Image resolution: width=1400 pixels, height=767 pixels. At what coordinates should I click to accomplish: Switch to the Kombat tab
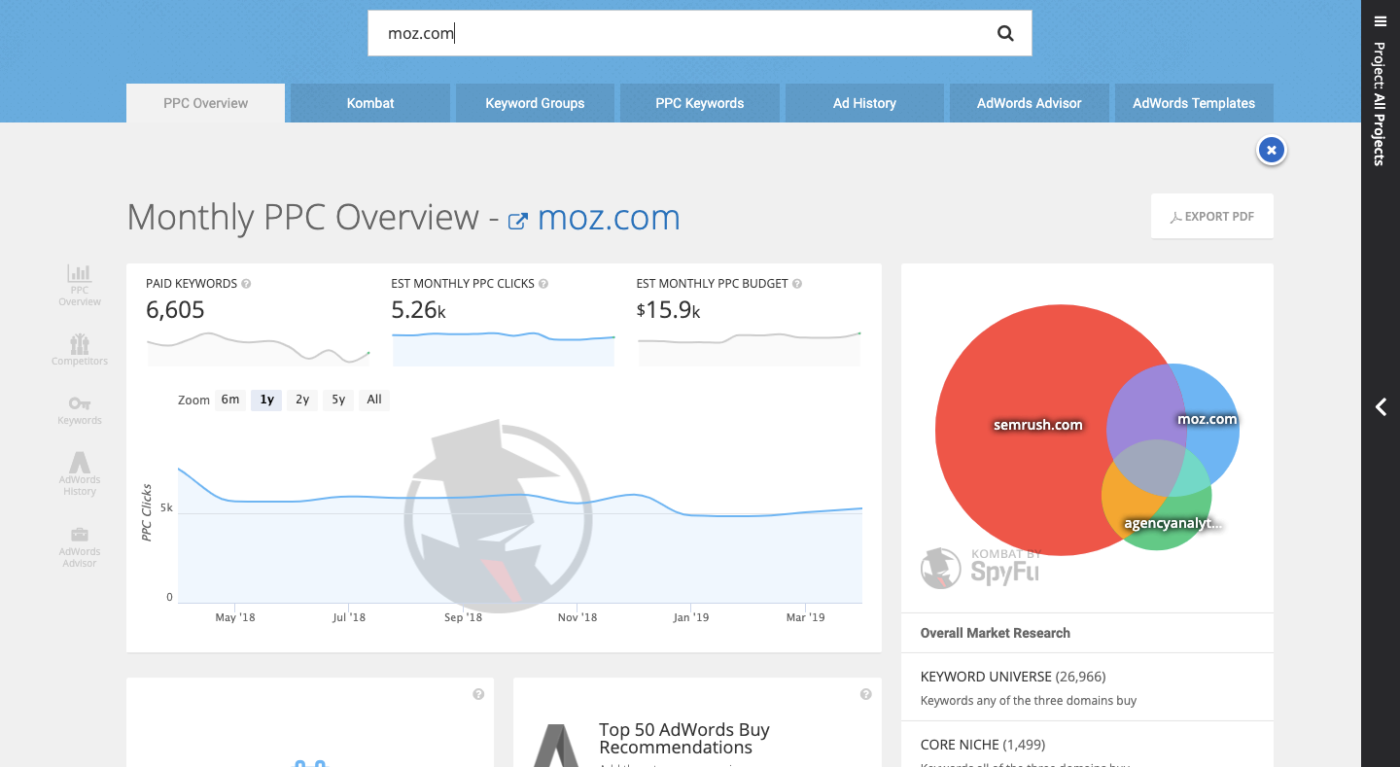tap(370, 103)
